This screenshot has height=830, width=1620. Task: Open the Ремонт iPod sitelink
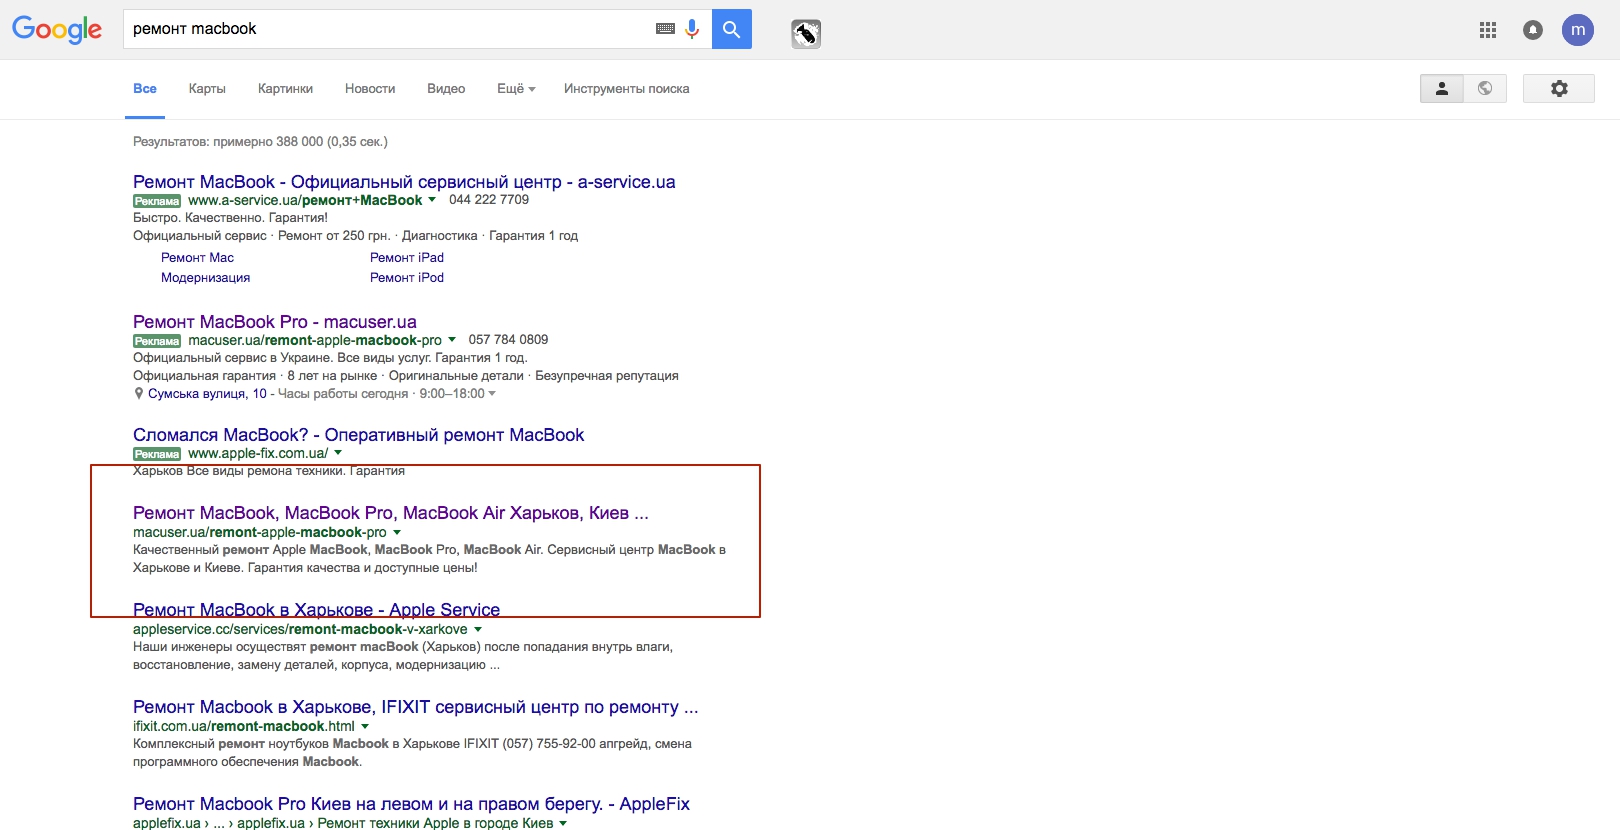point(407,278)
